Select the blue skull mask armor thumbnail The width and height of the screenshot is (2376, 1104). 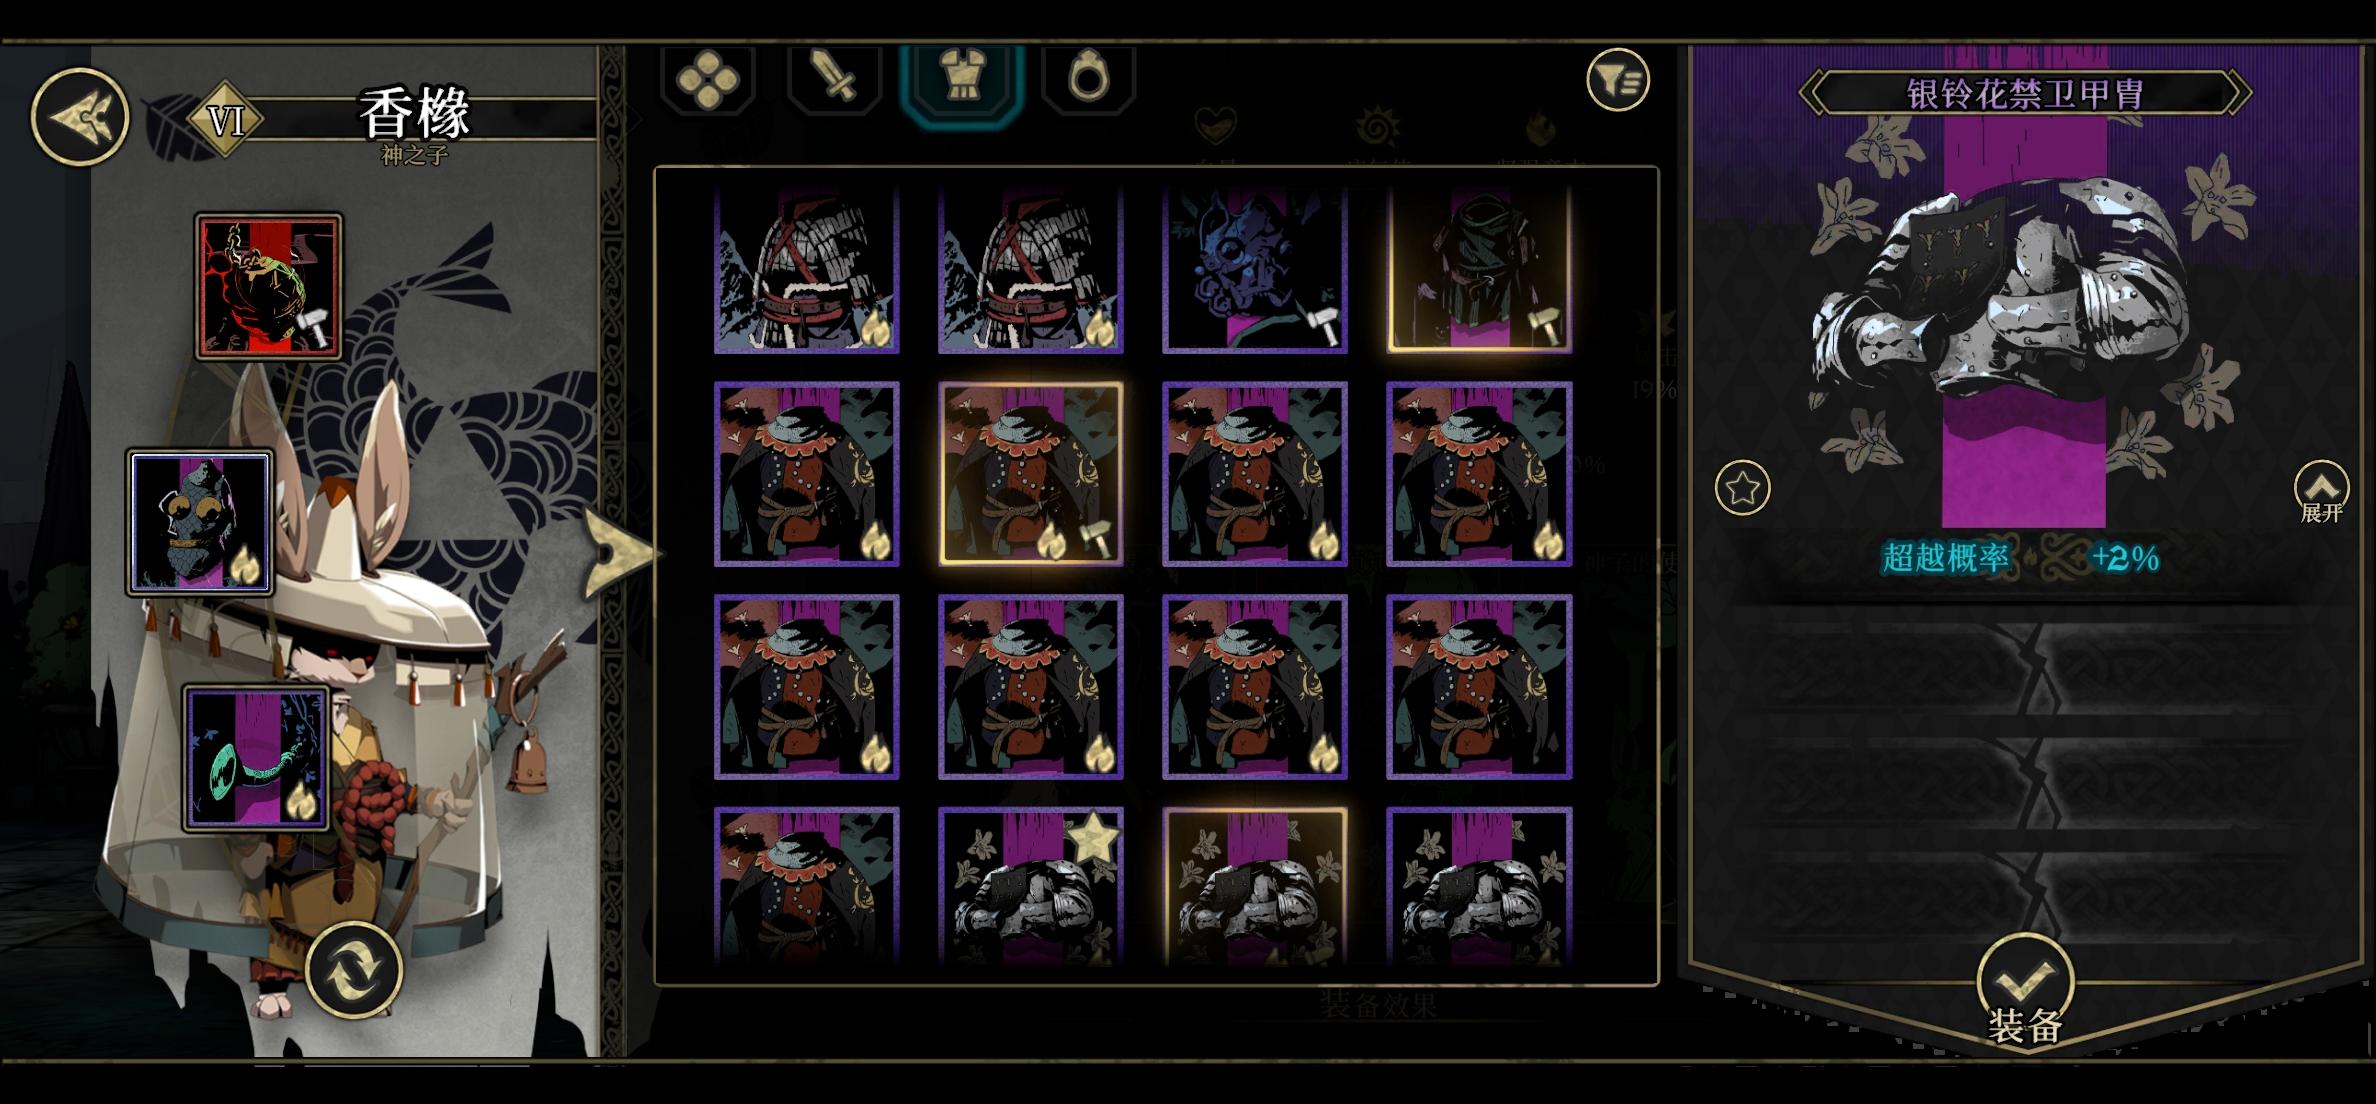click(x=1255, y=269)
